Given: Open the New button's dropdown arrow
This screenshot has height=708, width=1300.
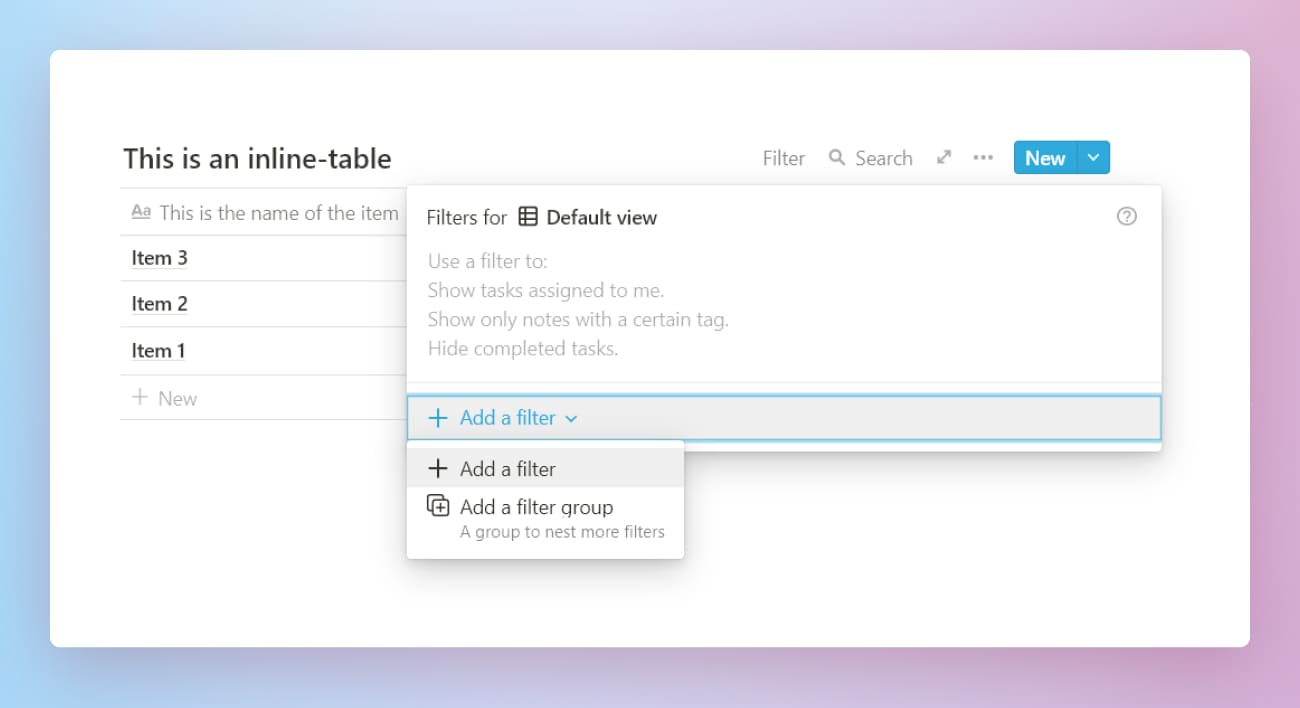Looking at the screenshot, I should 1092,157.
